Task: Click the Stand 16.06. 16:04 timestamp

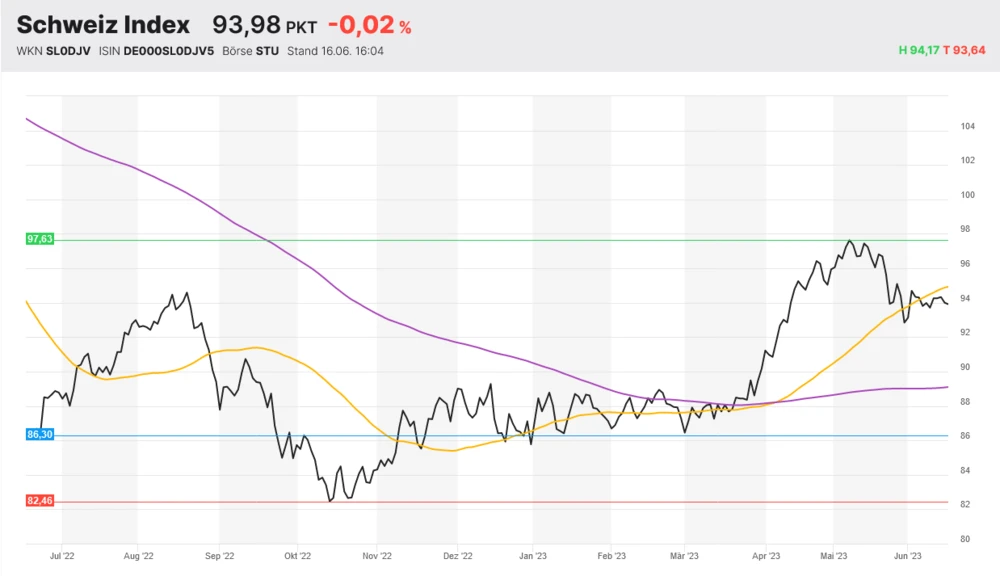Action: tap(335, 51)
